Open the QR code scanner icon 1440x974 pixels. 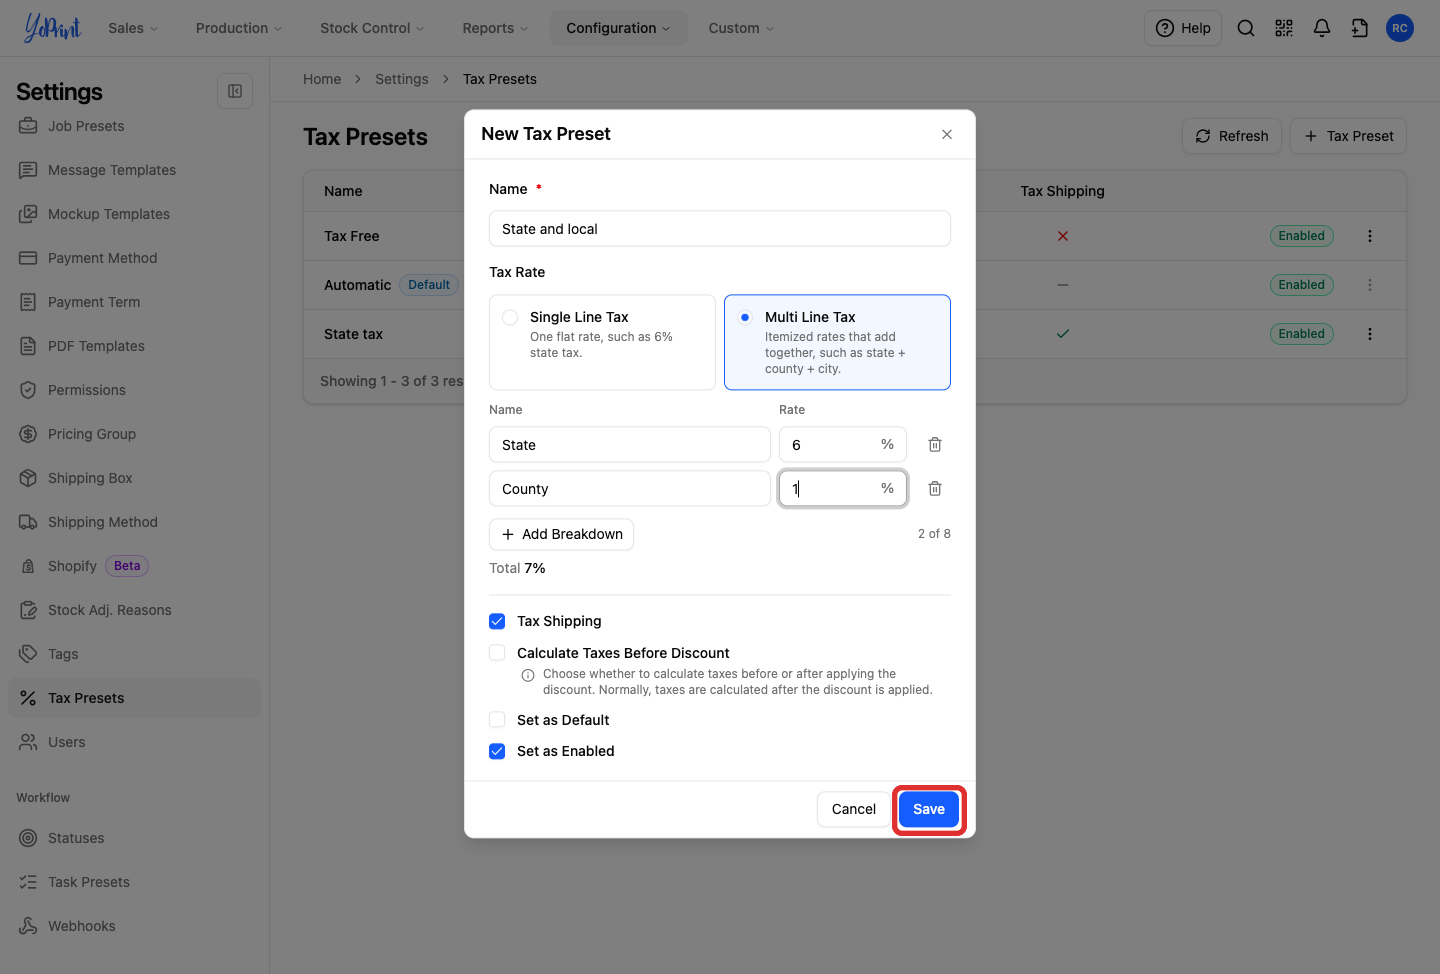click(x=1284, y=28)
